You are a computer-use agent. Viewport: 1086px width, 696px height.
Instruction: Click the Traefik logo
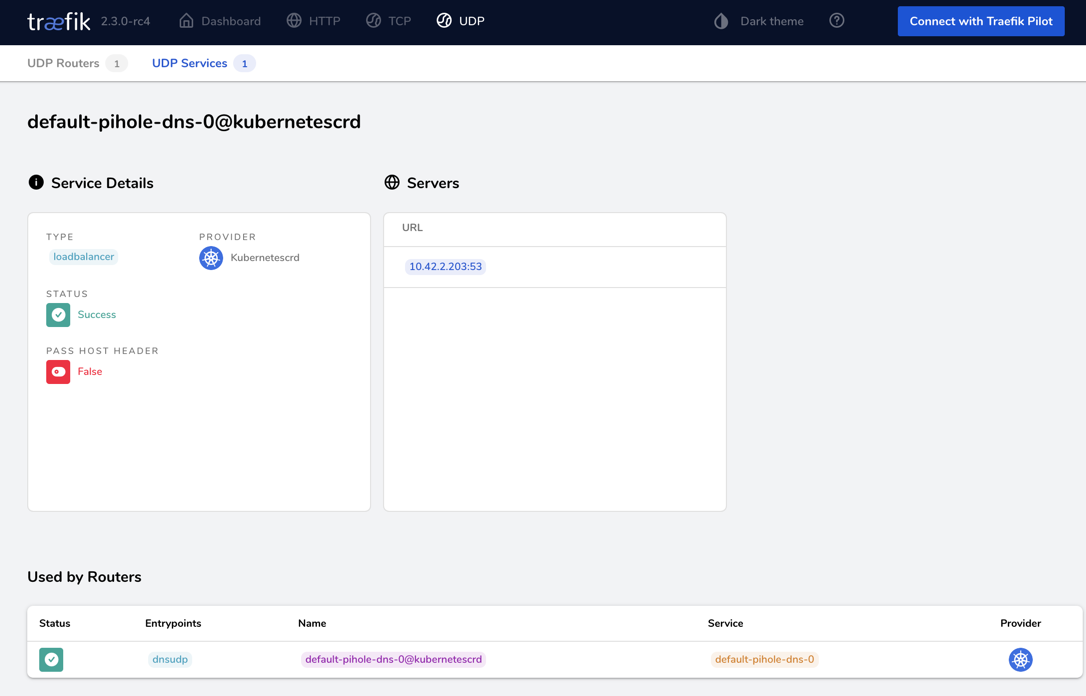[58, 20]
